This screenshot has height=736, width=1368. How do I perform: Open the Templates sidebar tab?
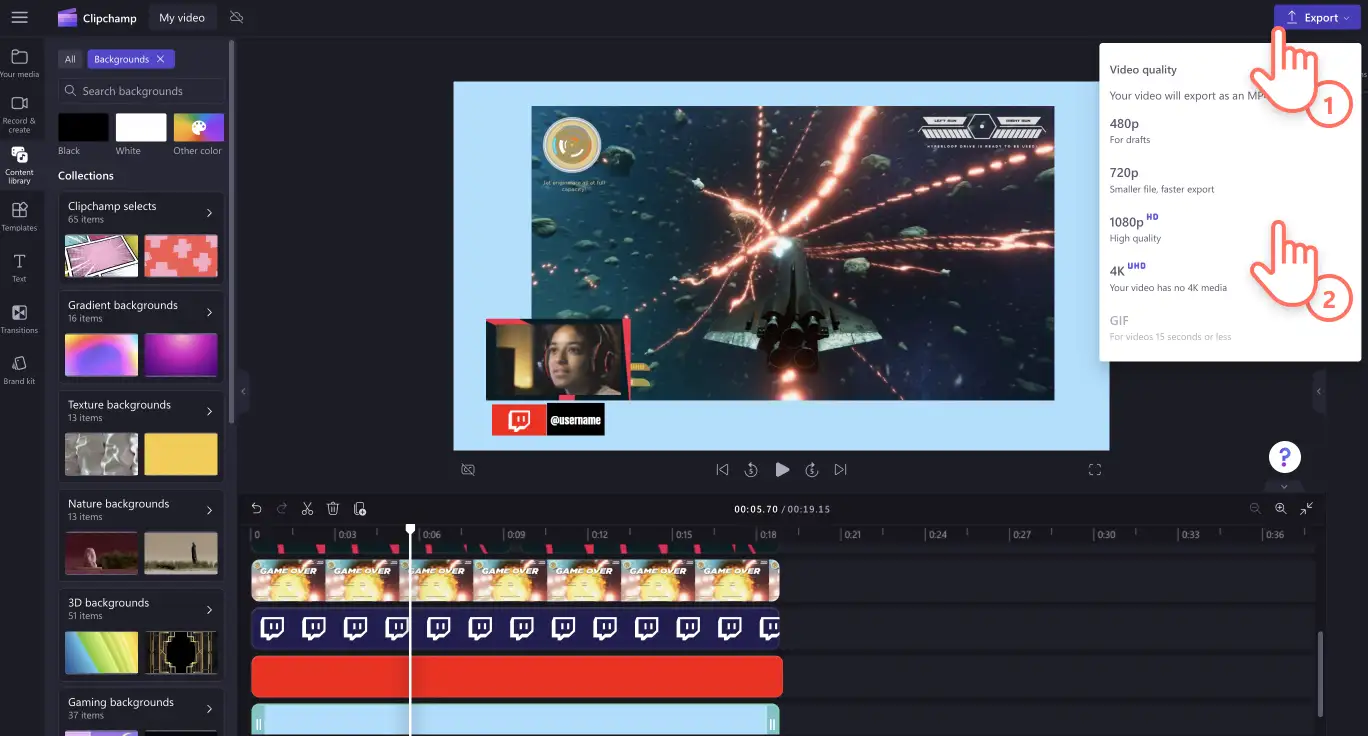click(19, 216)
